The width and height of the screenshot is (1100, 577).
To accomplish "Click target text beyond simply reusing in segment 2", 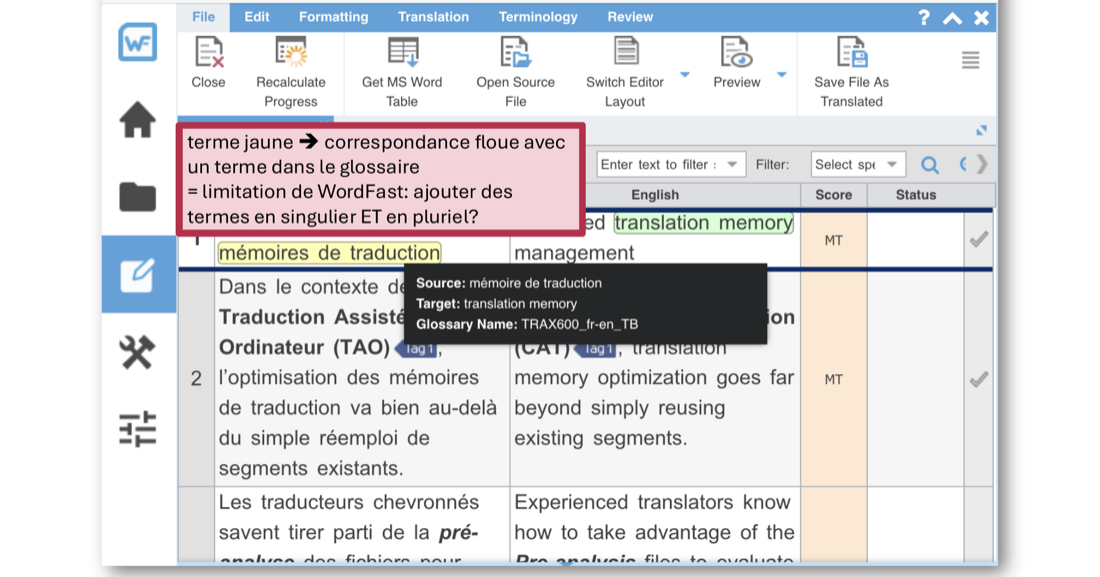I will click(619, 408).
